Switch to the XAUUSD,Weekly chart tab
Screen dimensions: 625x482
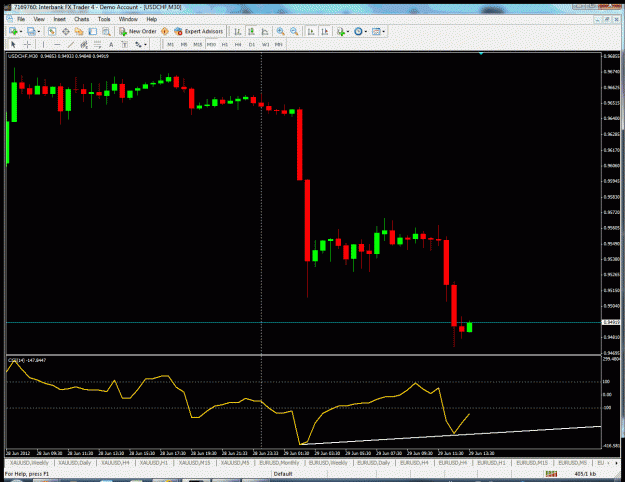(x=29, y=463)
